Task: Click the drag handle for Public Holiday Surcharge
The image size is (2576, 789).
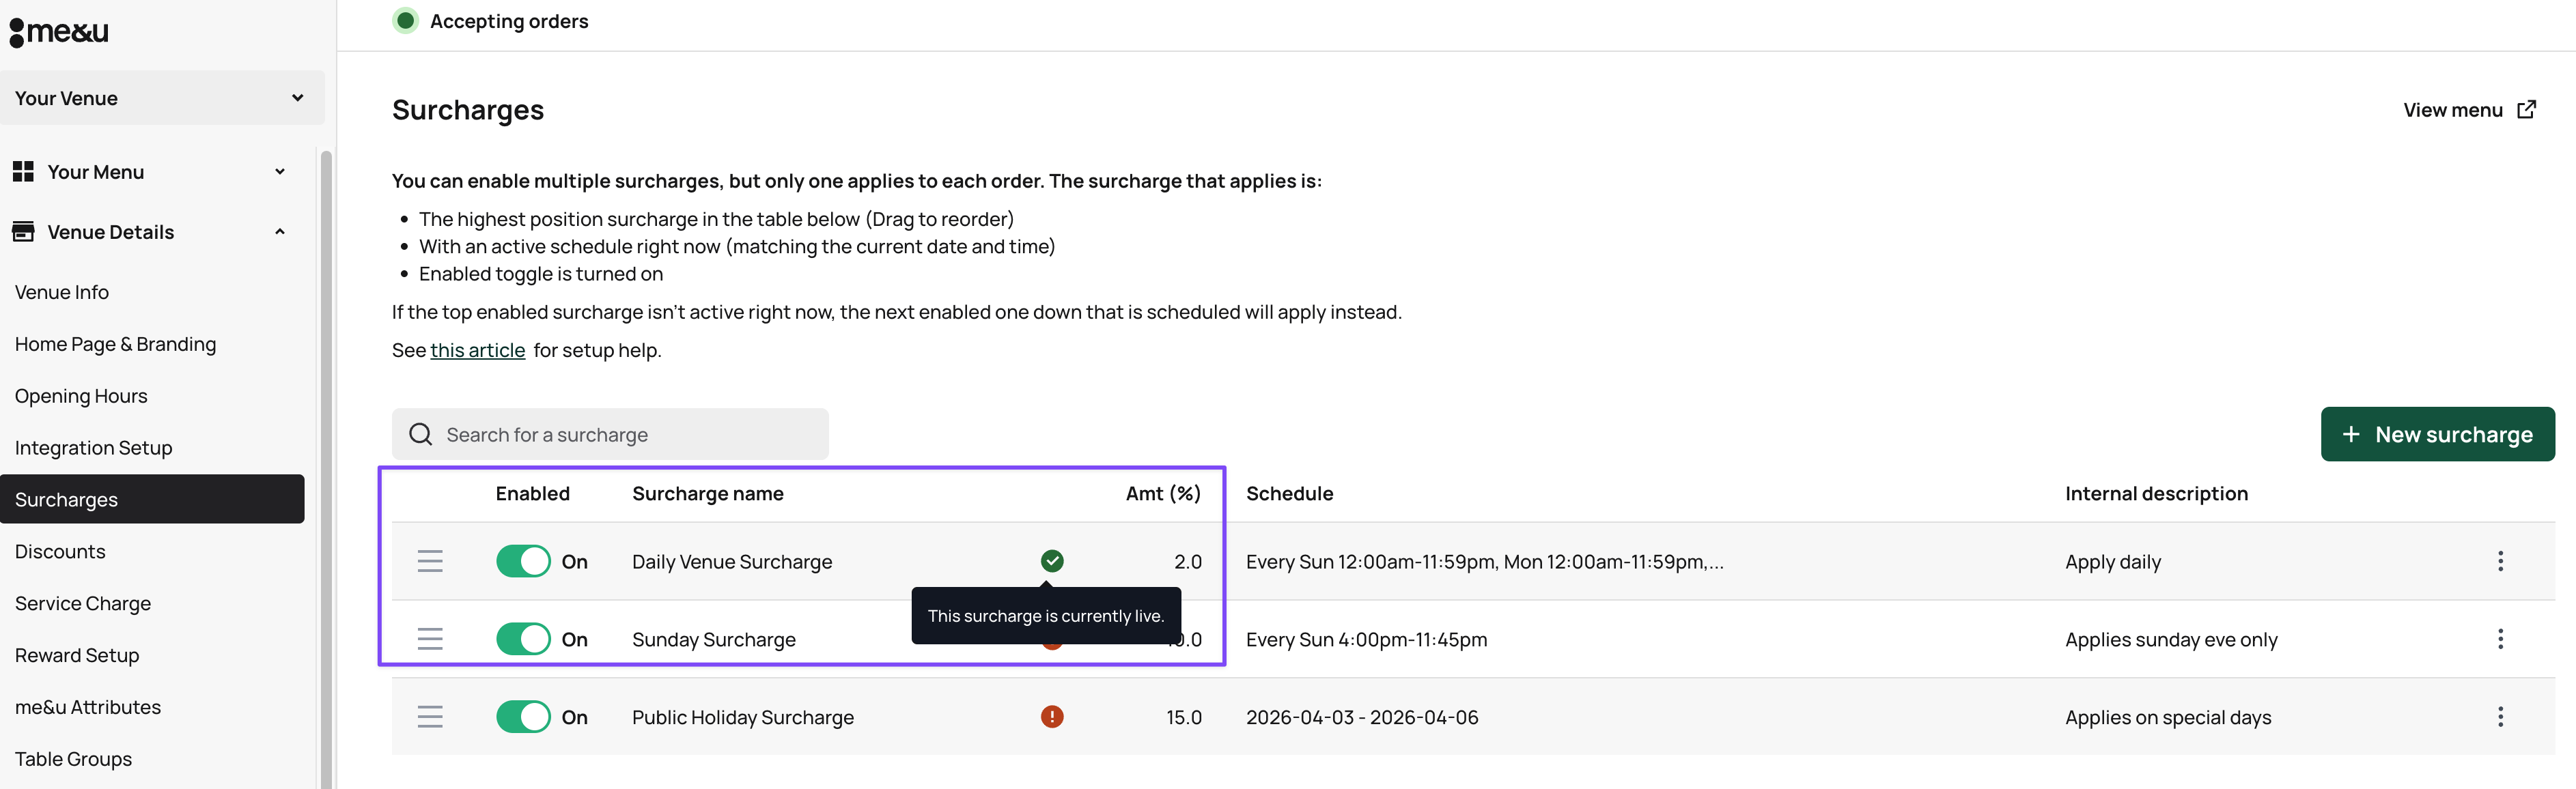Action: coord(430,717)
